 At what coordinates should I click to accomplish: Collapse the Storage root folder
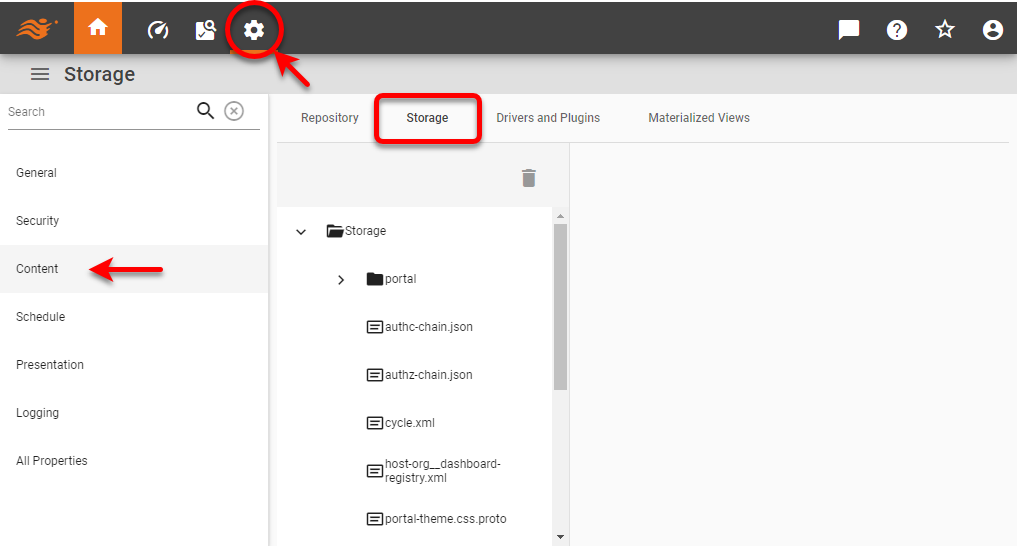[x=301, y=232]
